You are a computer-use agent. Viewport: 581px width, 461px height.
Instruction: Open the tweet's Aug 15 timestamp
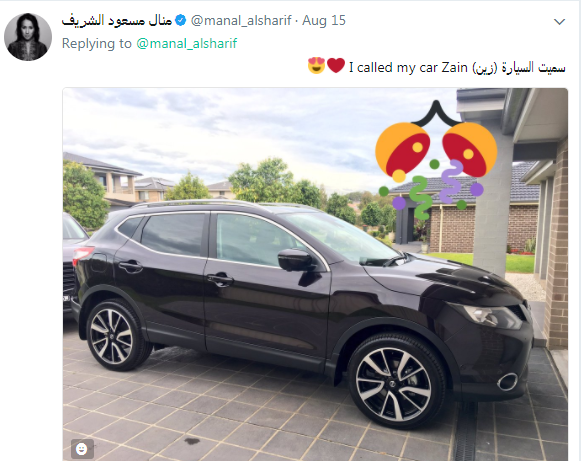[x=324, y=20]
